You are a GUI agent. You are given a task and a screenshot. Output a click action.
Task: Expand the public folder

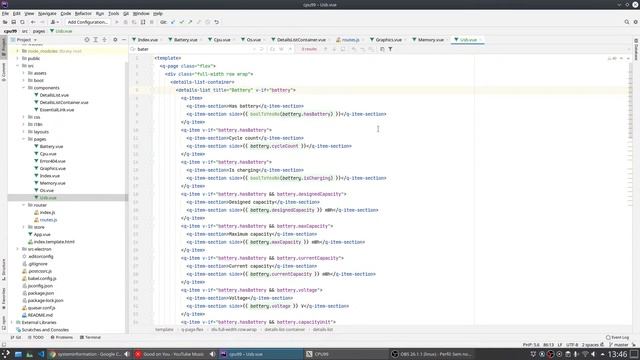[18, 58]
